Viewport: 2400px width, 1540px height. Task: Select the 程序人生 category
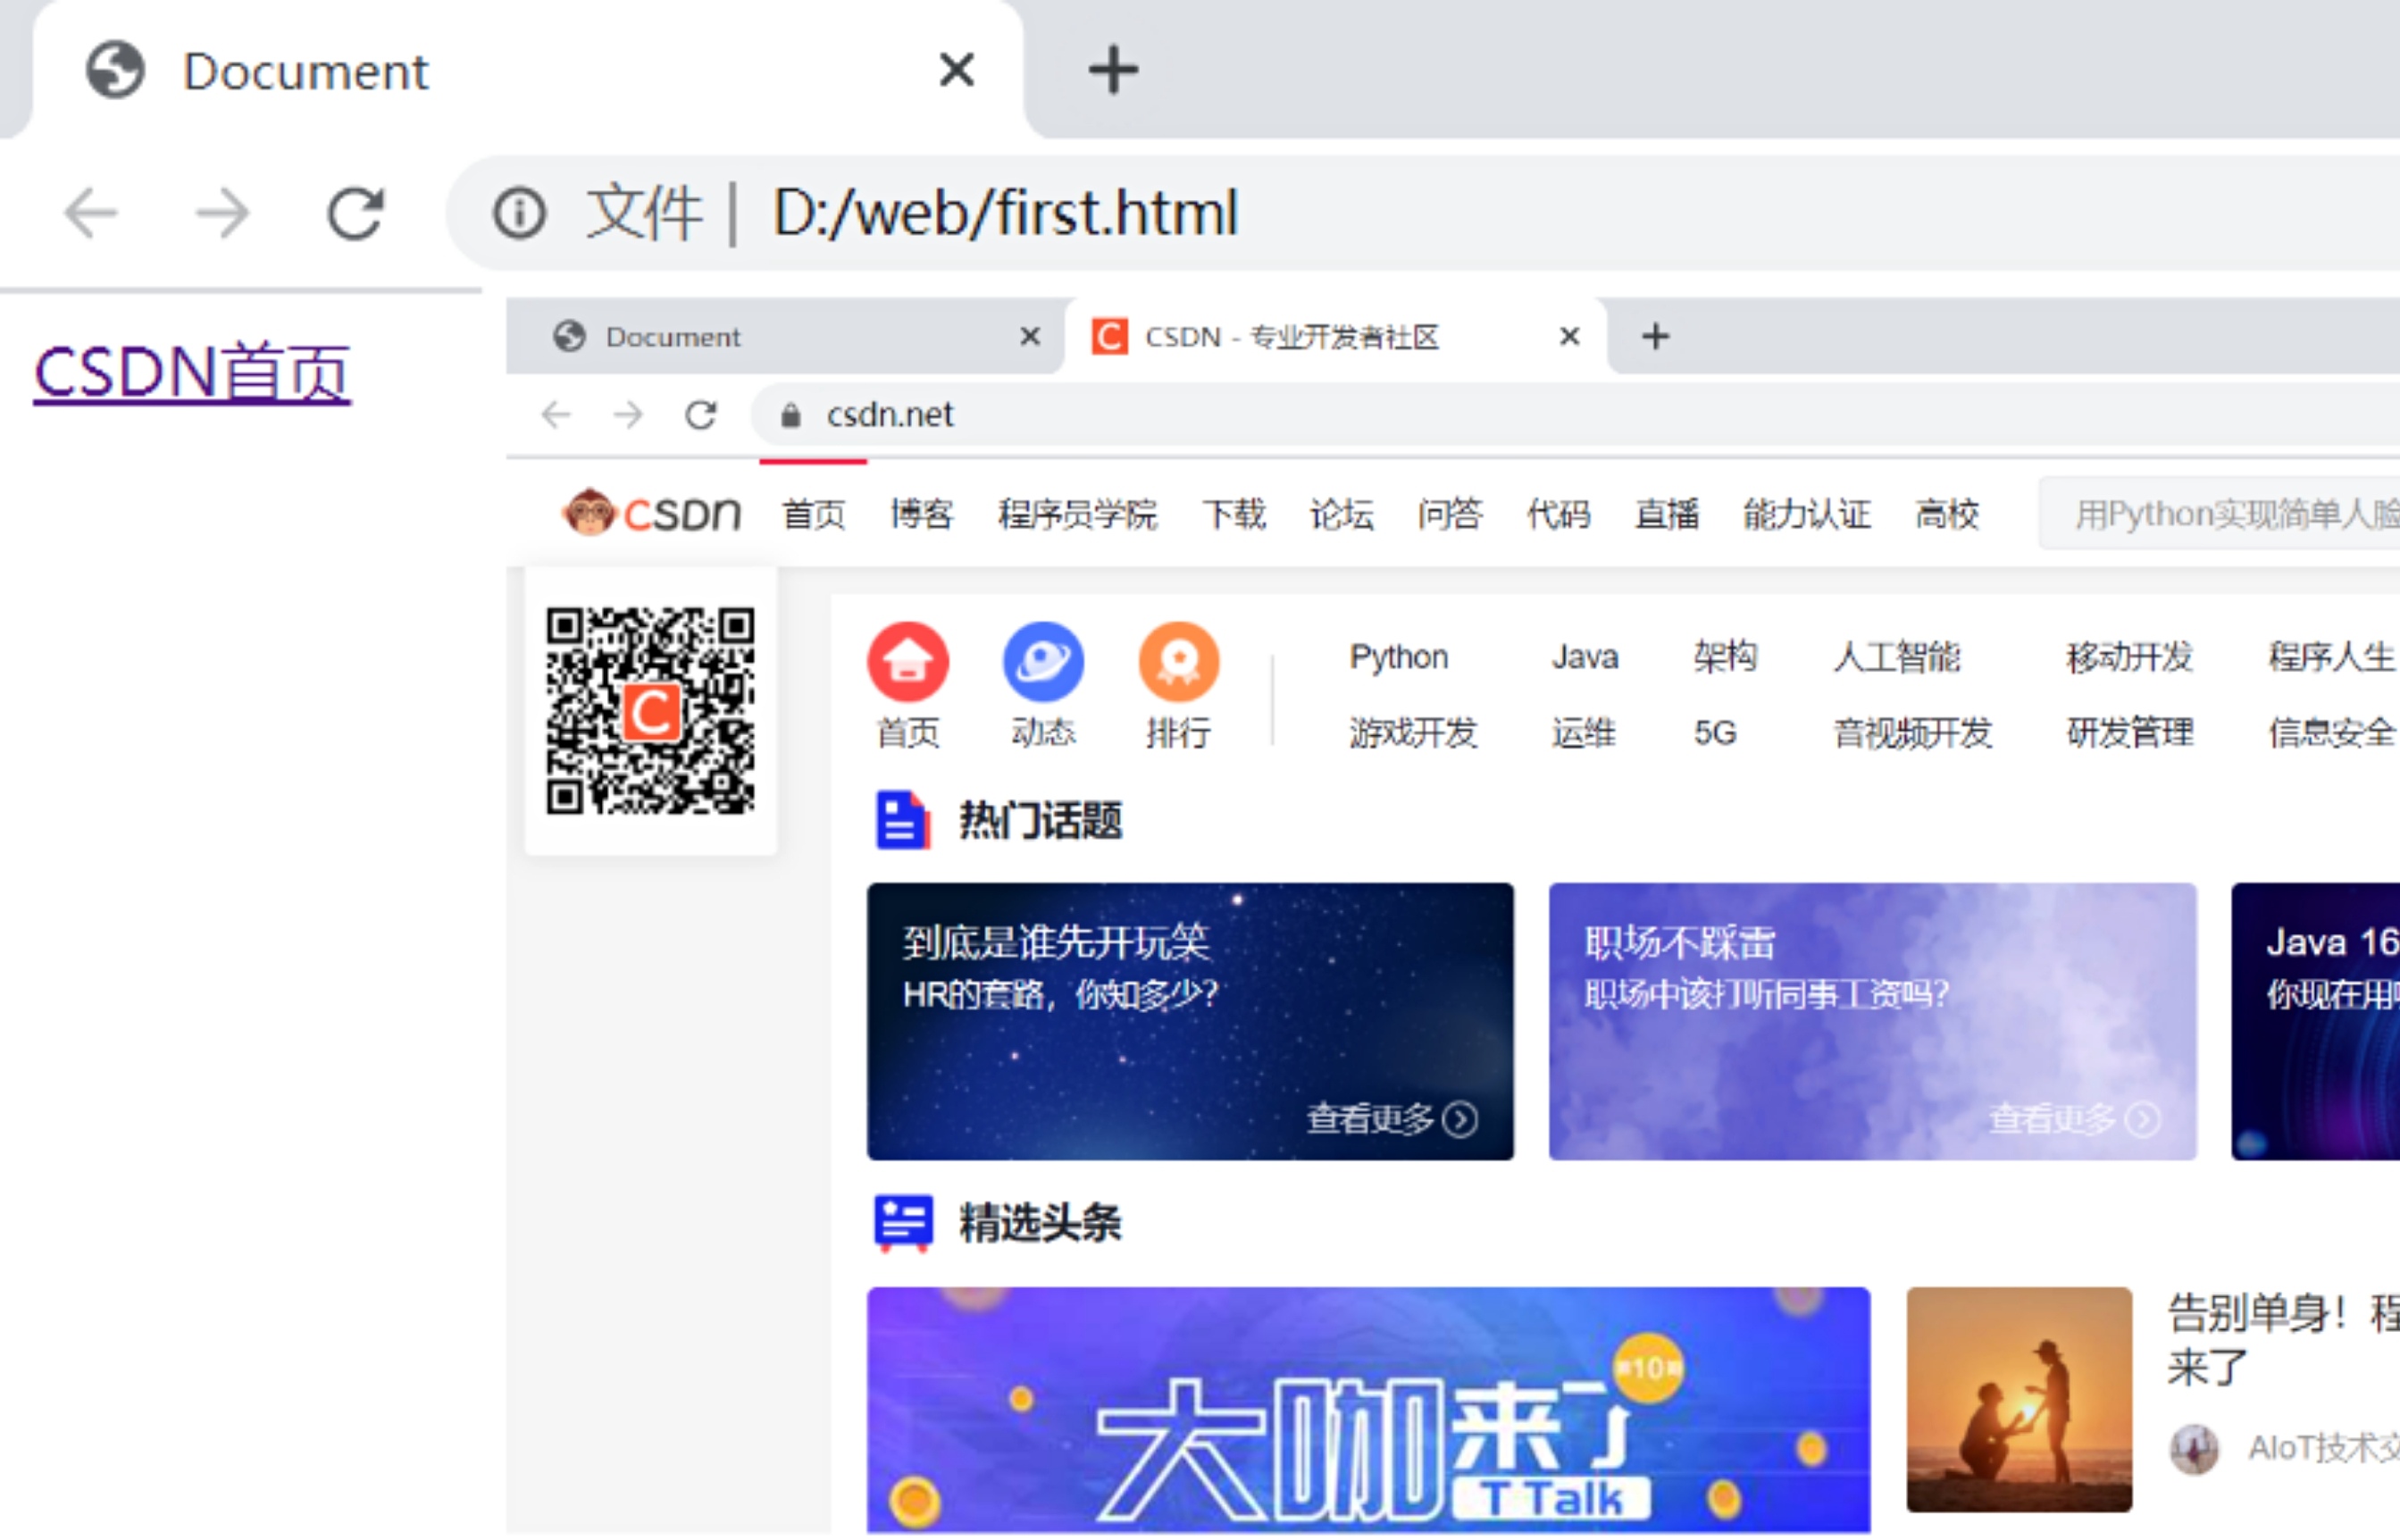coord(2332,657)
